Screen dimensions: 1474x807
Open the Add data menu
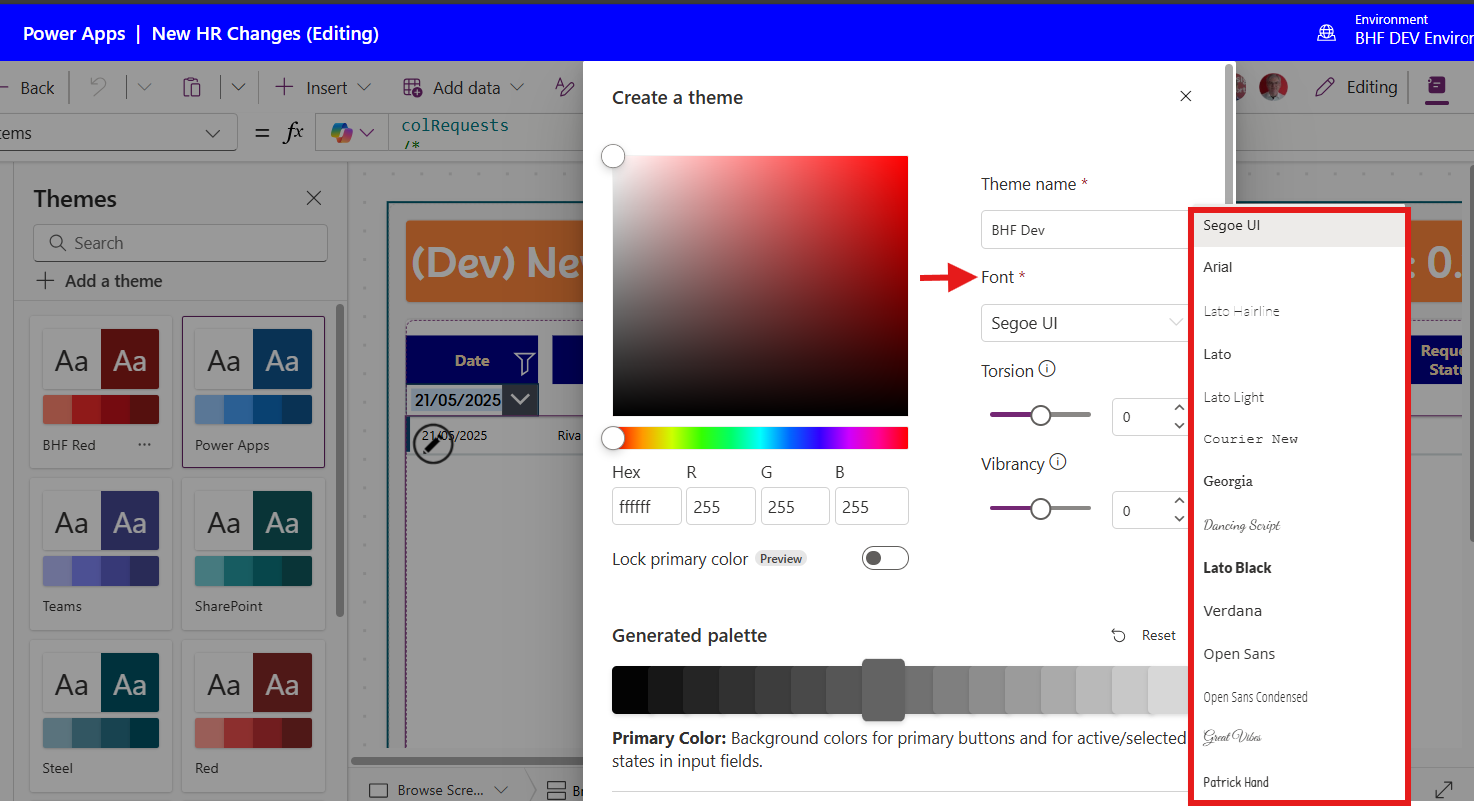point(463,88)
